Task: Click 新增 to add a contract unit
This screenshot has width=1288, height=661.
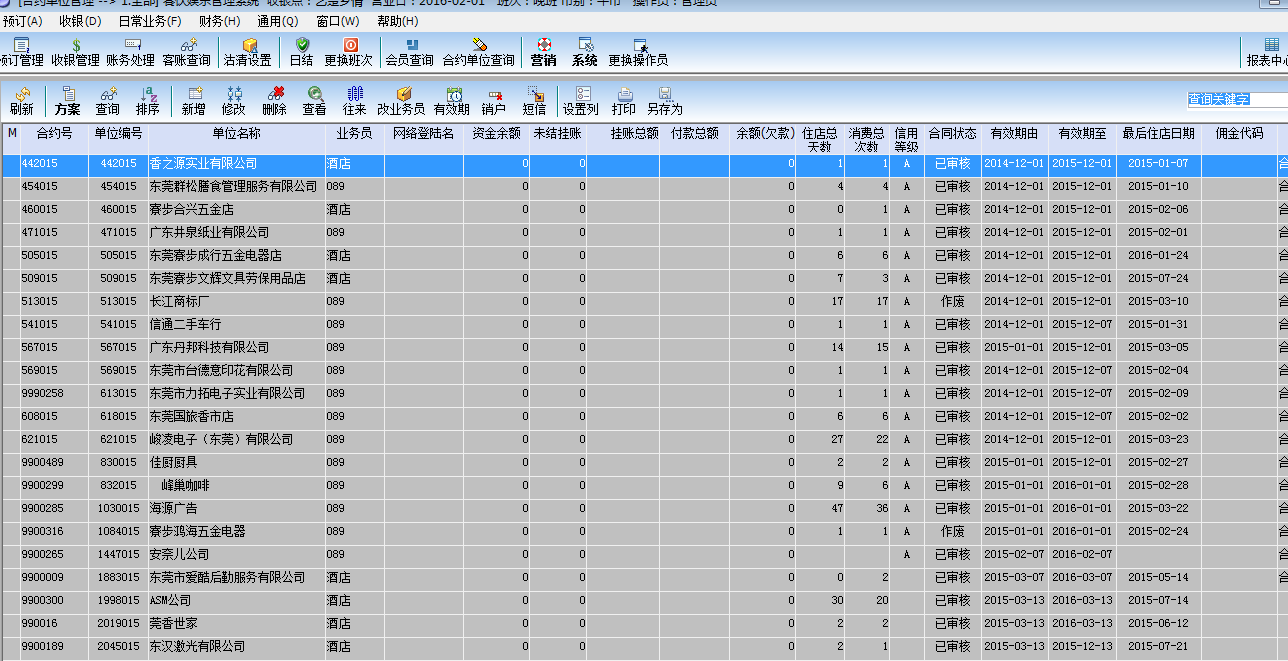Action: coord(194,101)
